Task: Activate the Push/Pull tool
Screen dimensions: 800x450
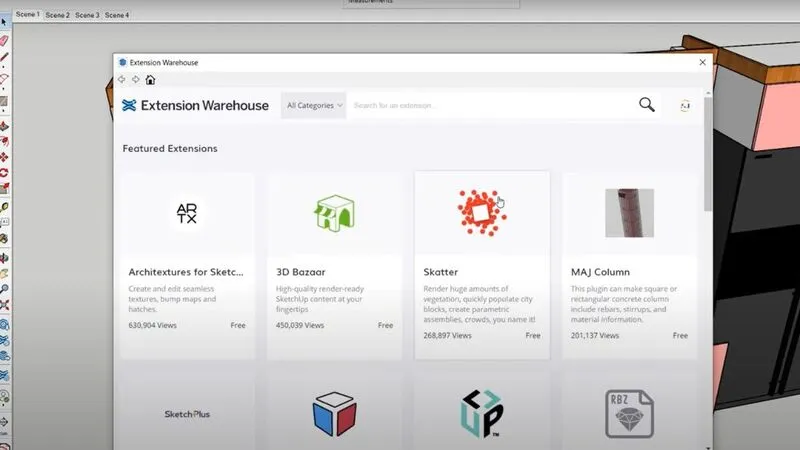Action: pos(4,126)
